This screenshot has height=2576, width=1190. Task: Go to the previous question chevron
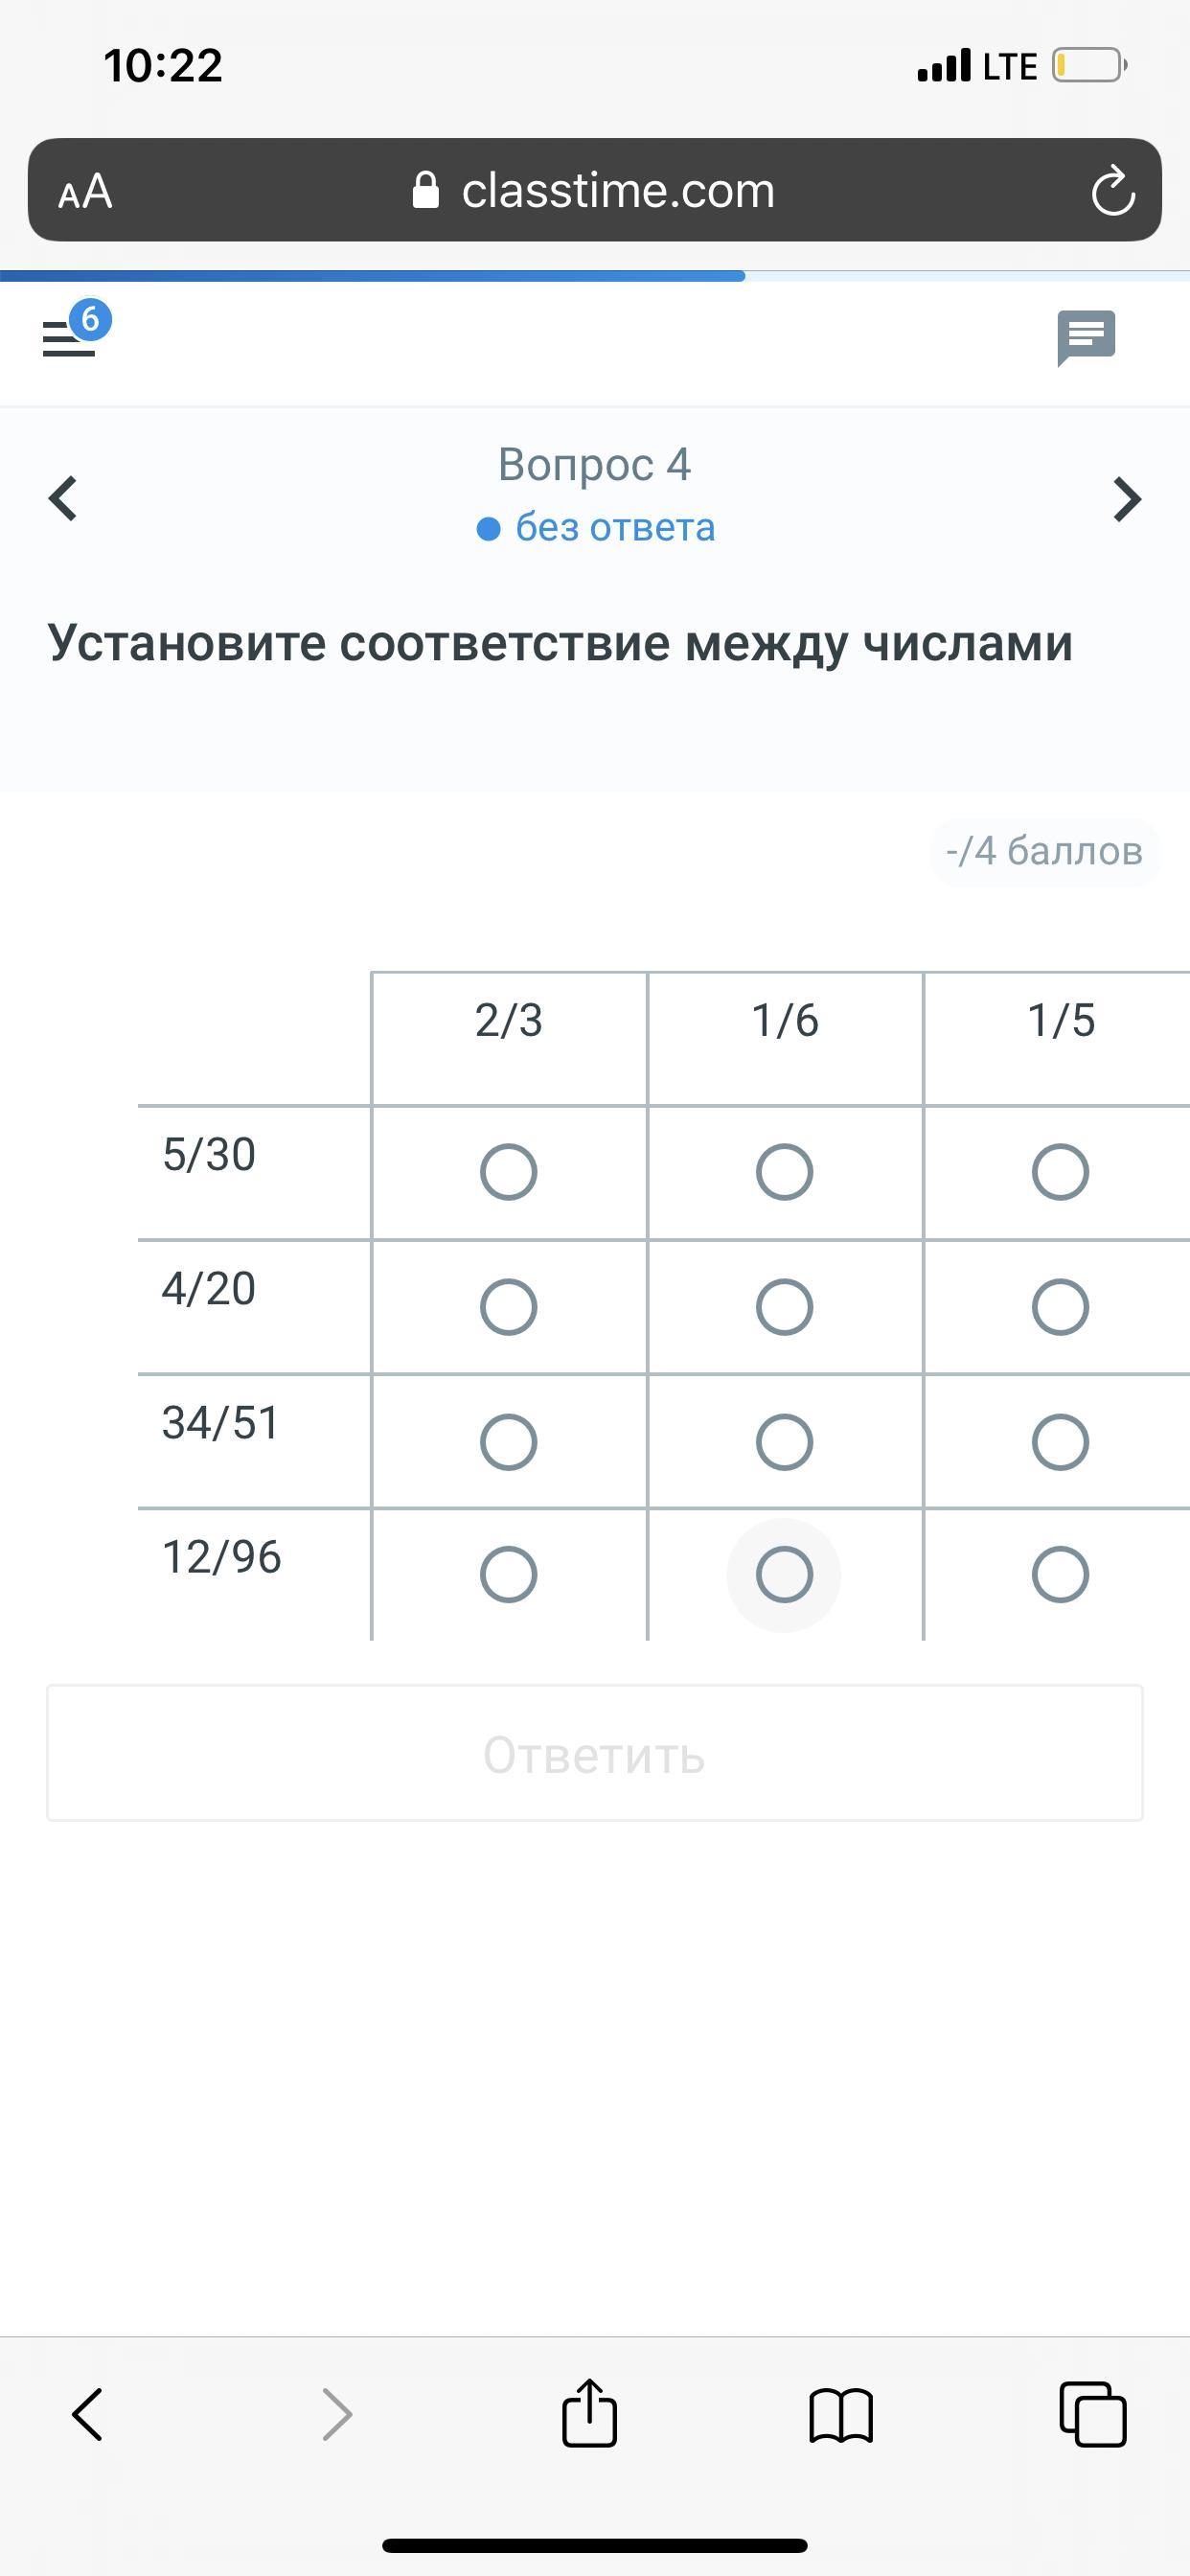63,499
